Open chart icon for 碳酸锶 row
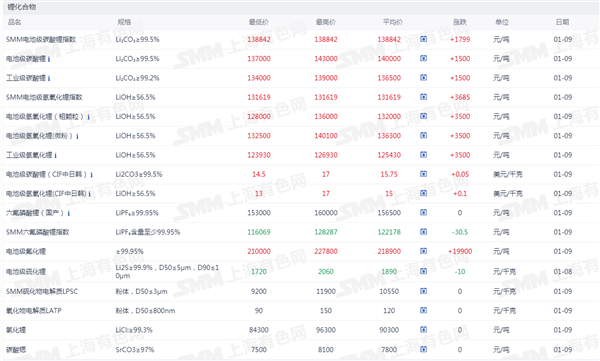The width and height of the screenshot is (600, 361). coord(423,349)
